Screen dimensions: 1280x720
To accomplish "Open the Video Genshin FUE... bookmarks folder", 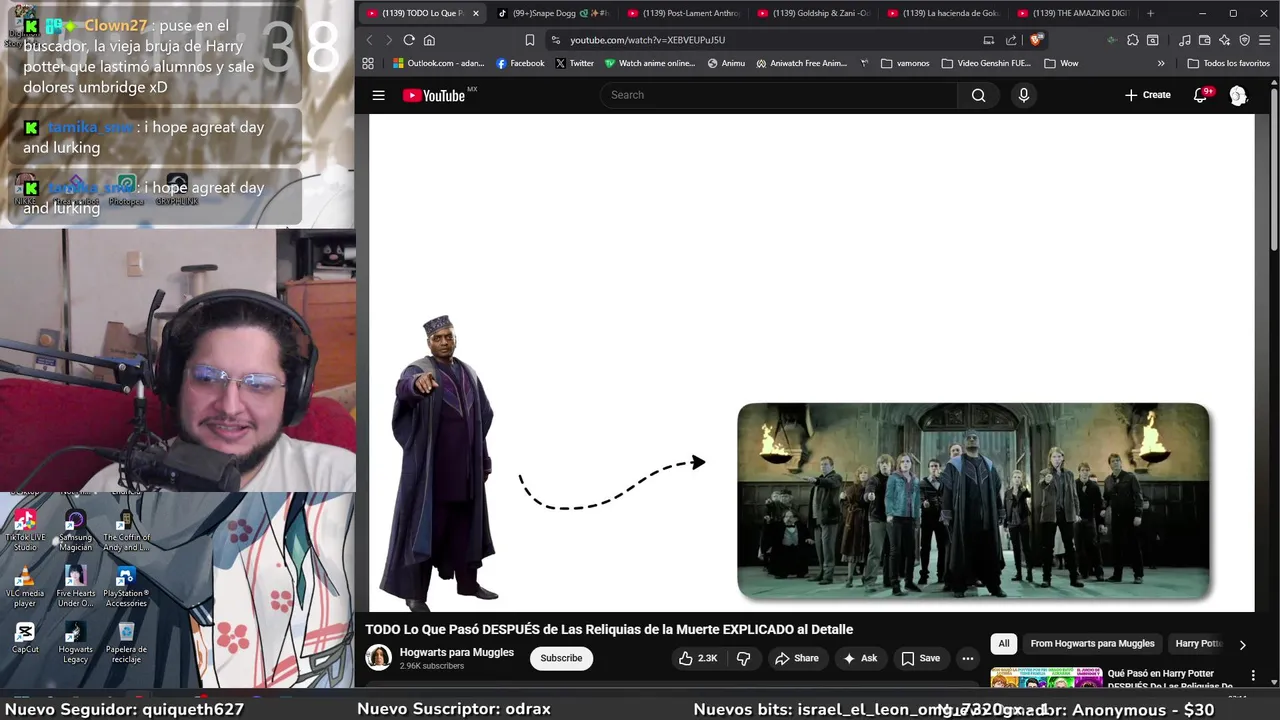I will [985, 63].
